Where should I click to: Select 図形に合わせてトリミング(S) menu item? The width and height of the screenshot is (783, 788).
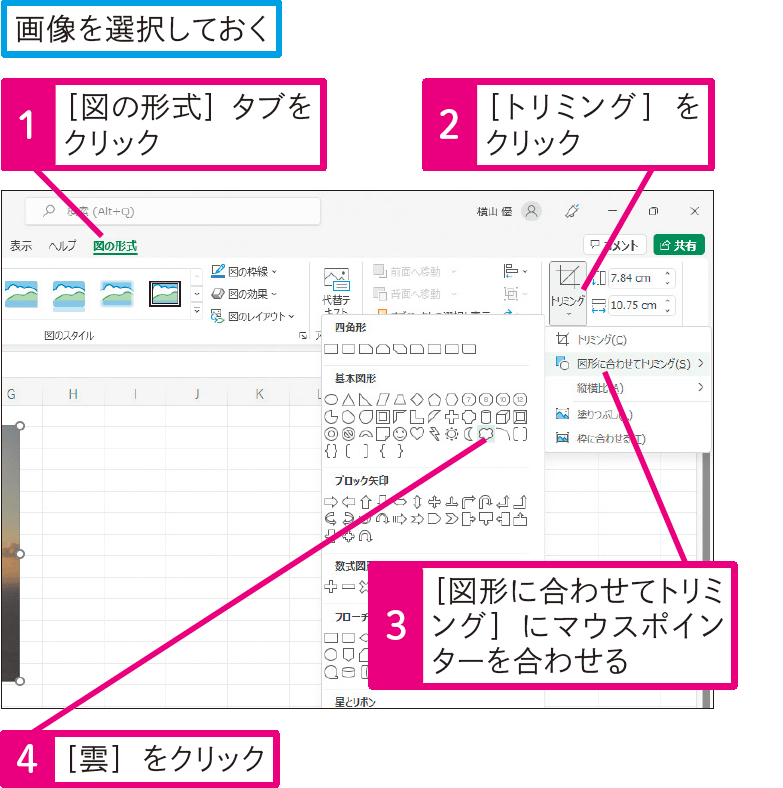point(628,363)
